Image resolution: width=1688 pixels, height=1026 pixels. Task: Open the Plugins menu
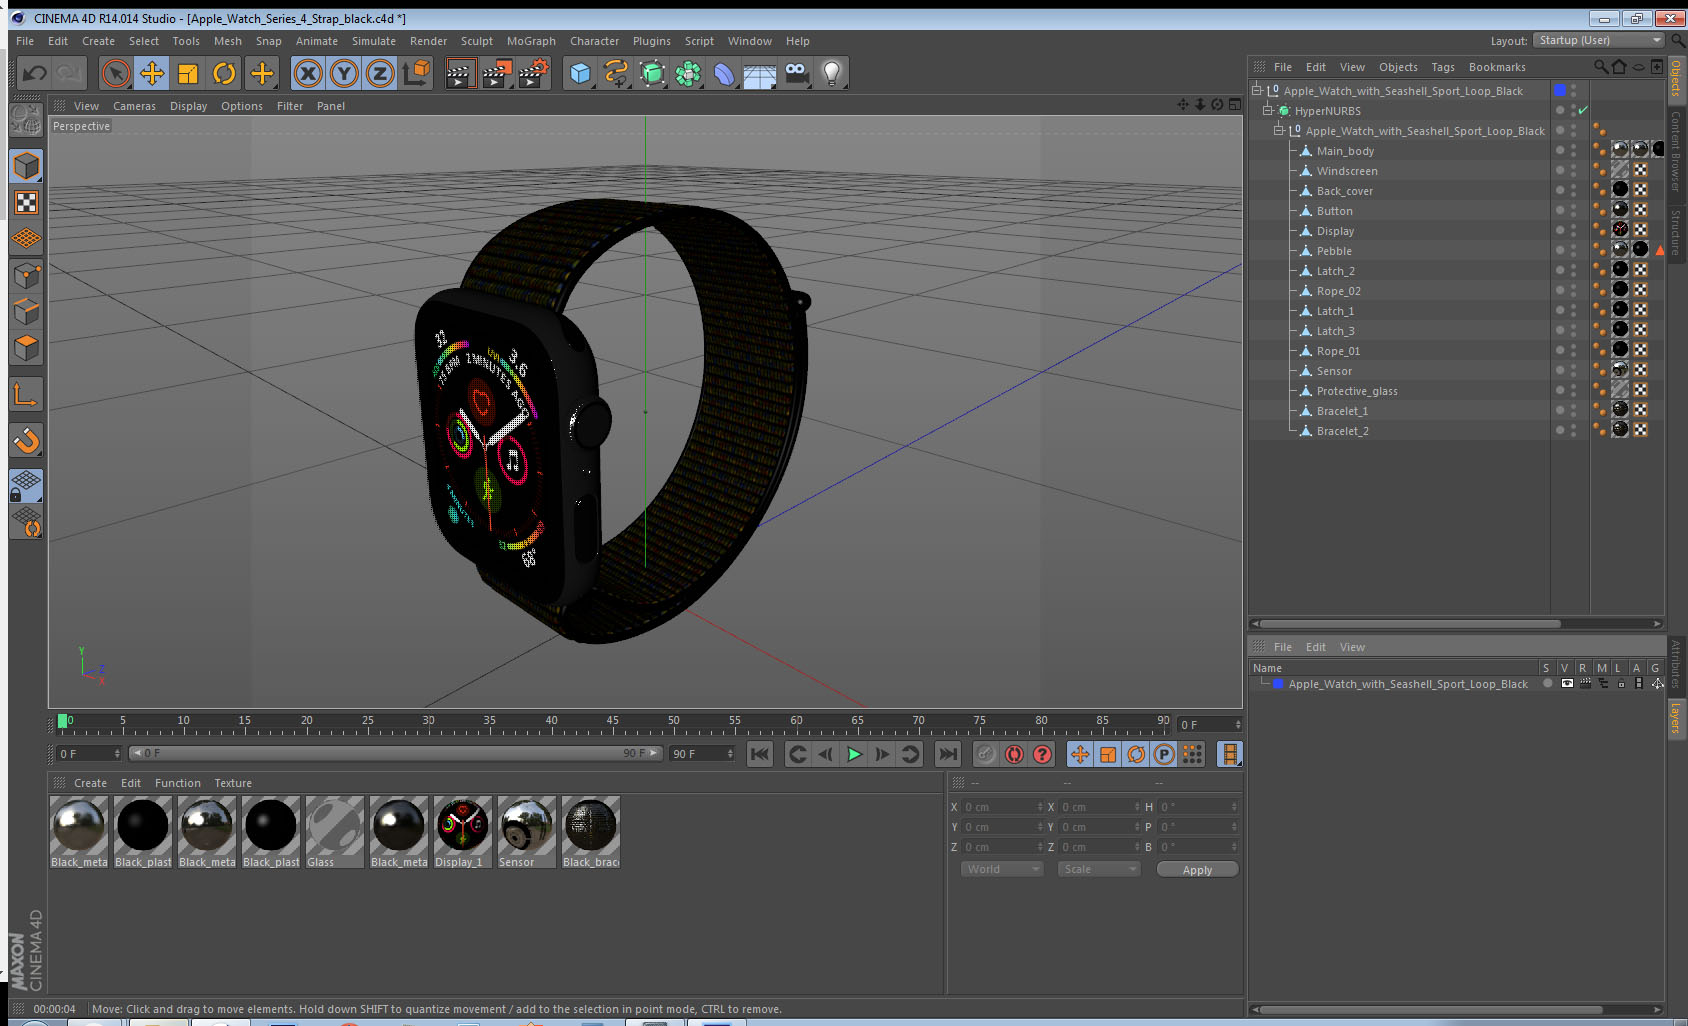pyautogui.click(x=652, y=41)
